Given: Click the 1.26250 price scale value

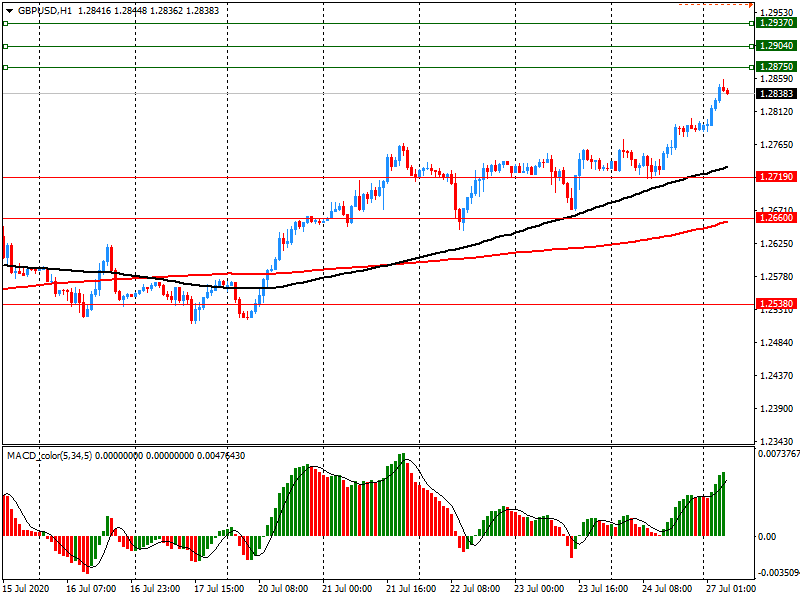Looking at the screenshot, I should pyautogui.click(x=777, y=243).
